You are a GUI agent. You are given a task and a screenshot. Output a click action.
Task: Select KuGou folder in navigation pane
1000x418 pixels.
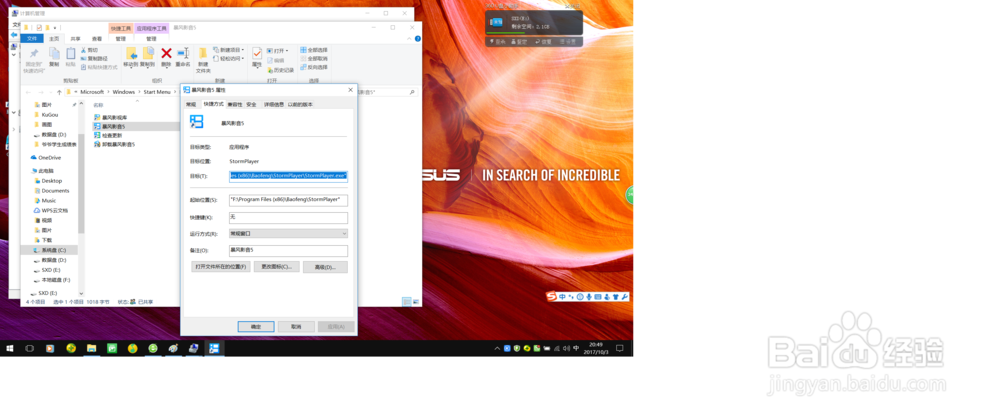click(x=45, y=115)
